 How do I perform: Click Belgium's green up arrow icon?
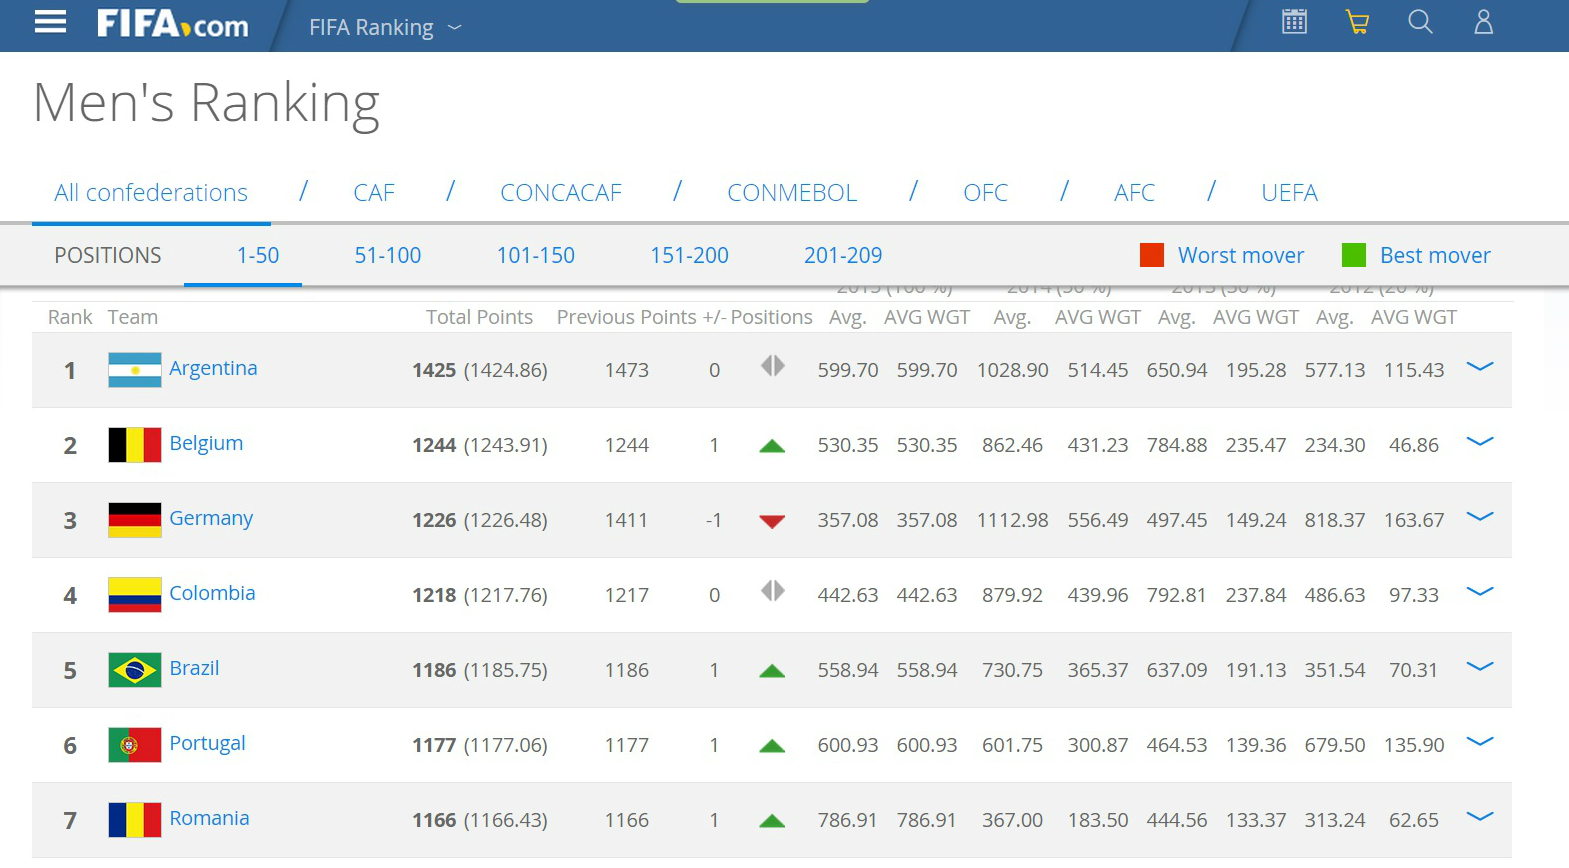[x=772, y=446]
